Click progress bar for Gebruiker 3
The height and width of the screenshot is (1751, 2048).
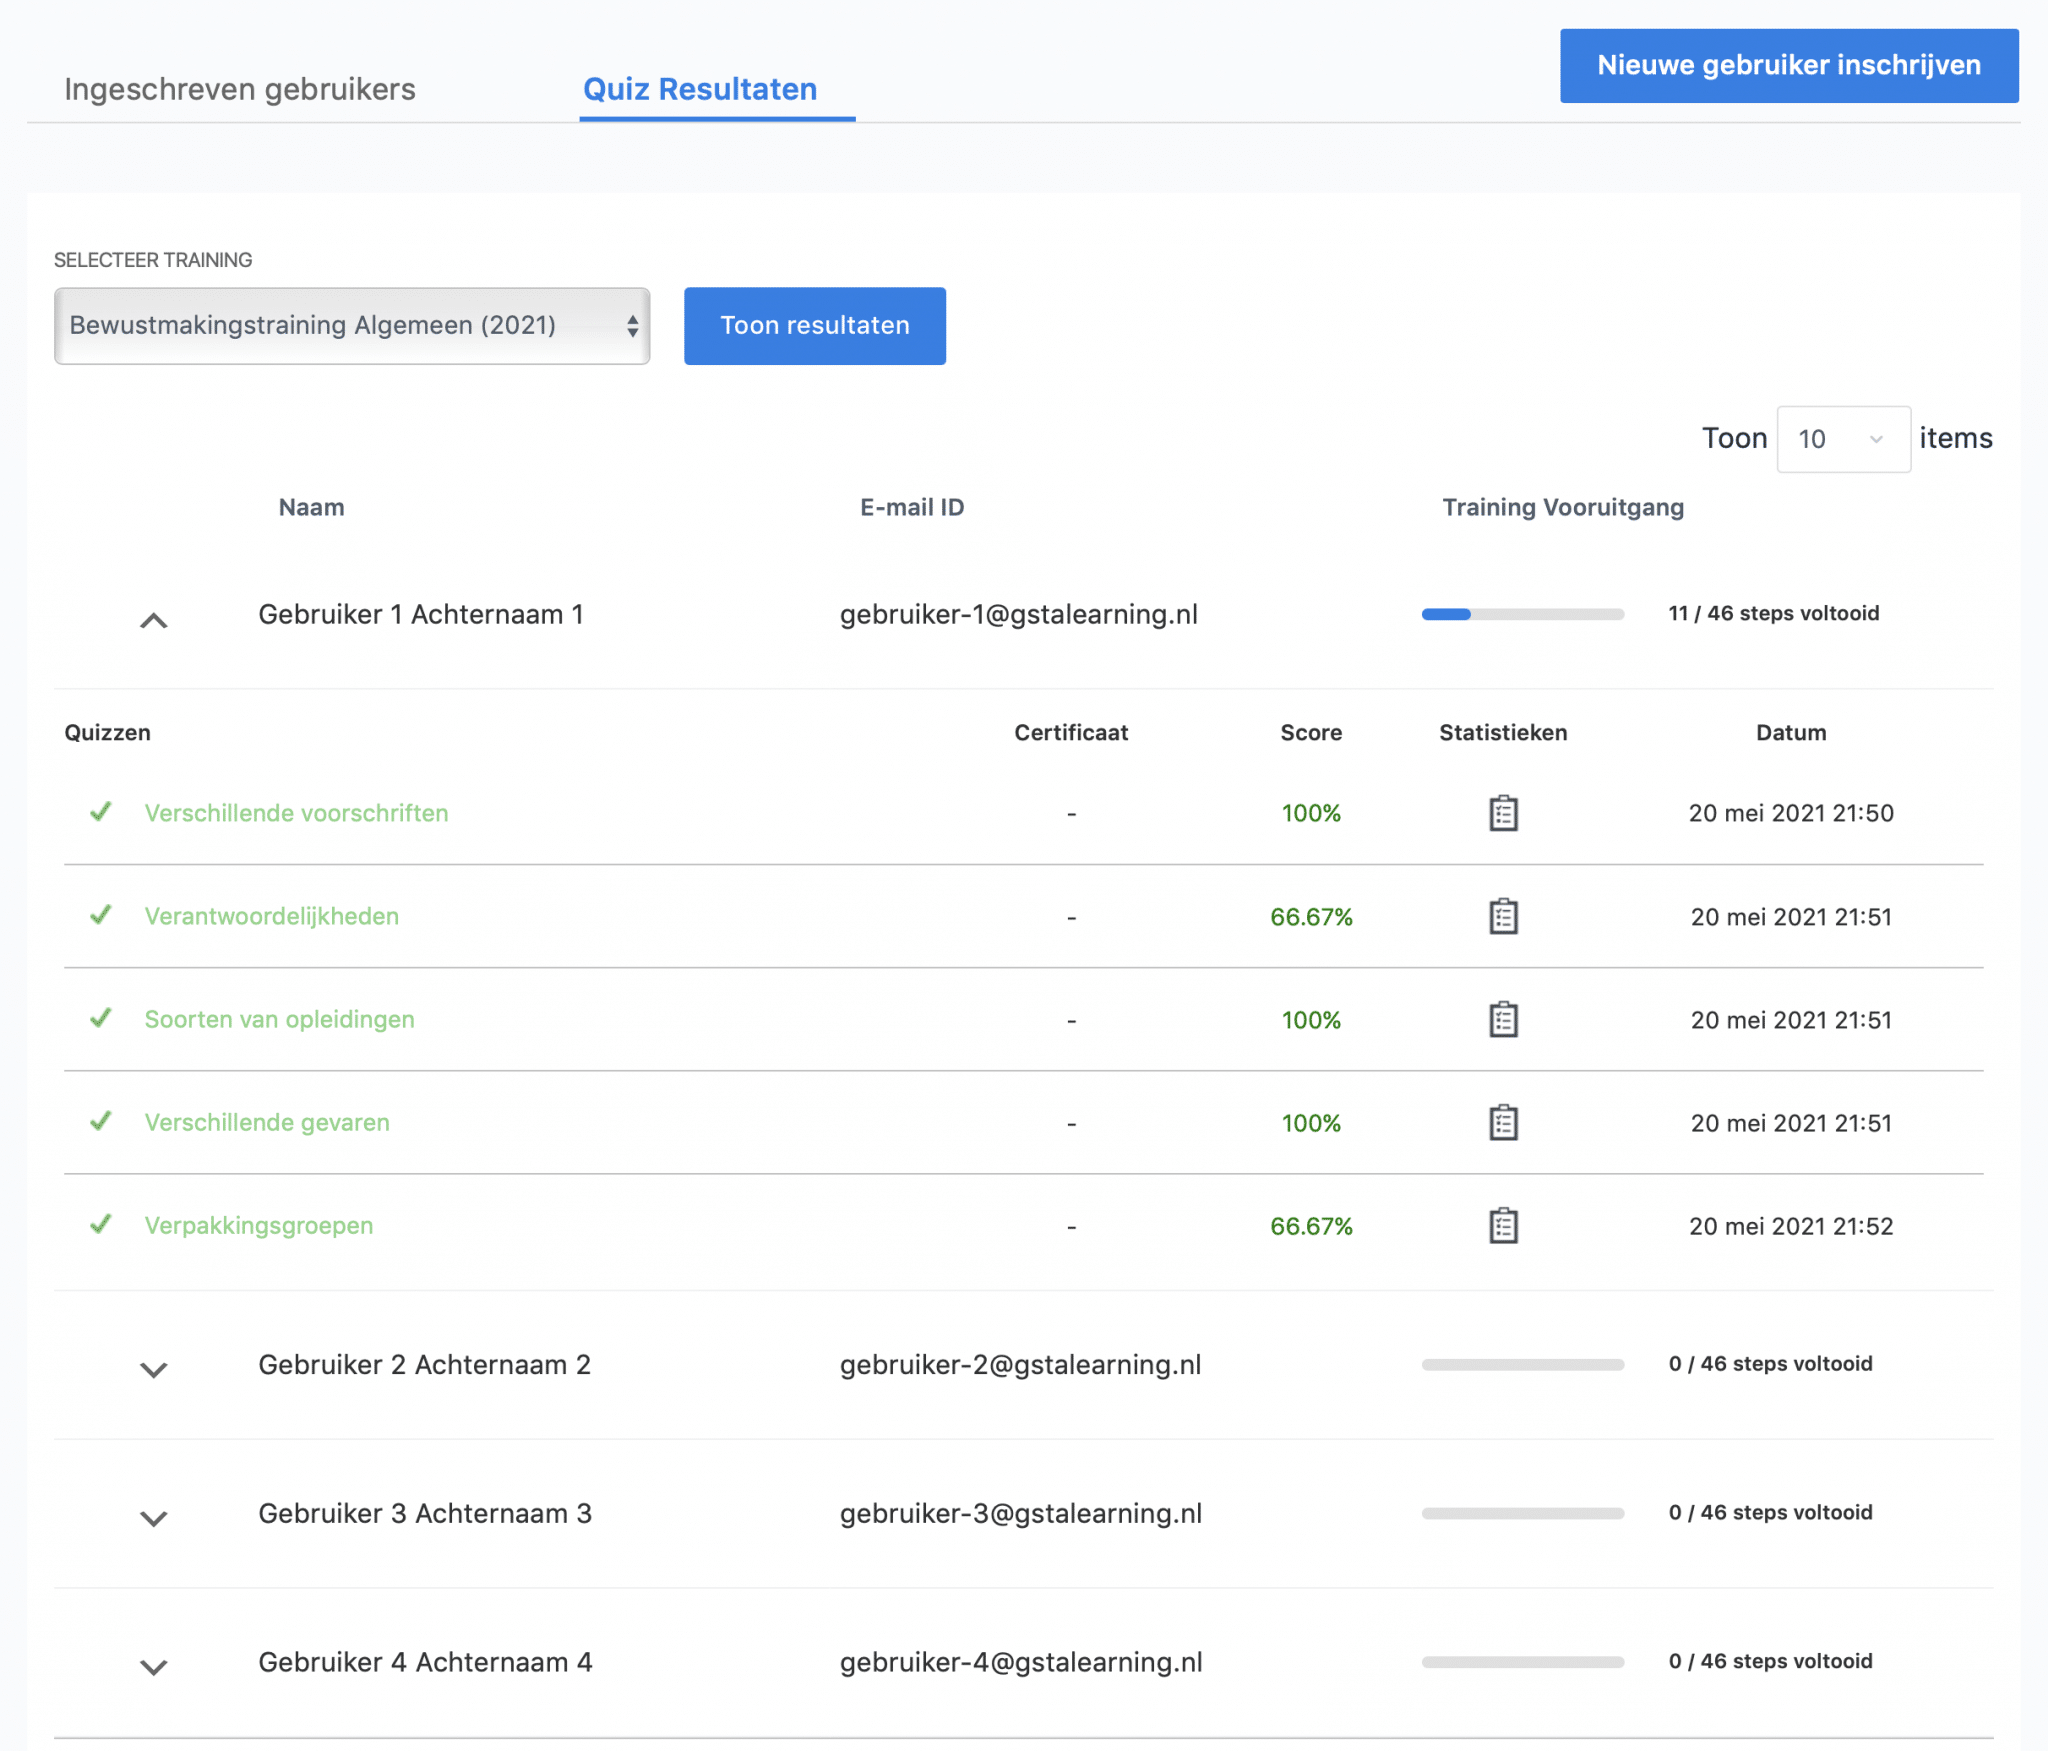point(1523,1513)
